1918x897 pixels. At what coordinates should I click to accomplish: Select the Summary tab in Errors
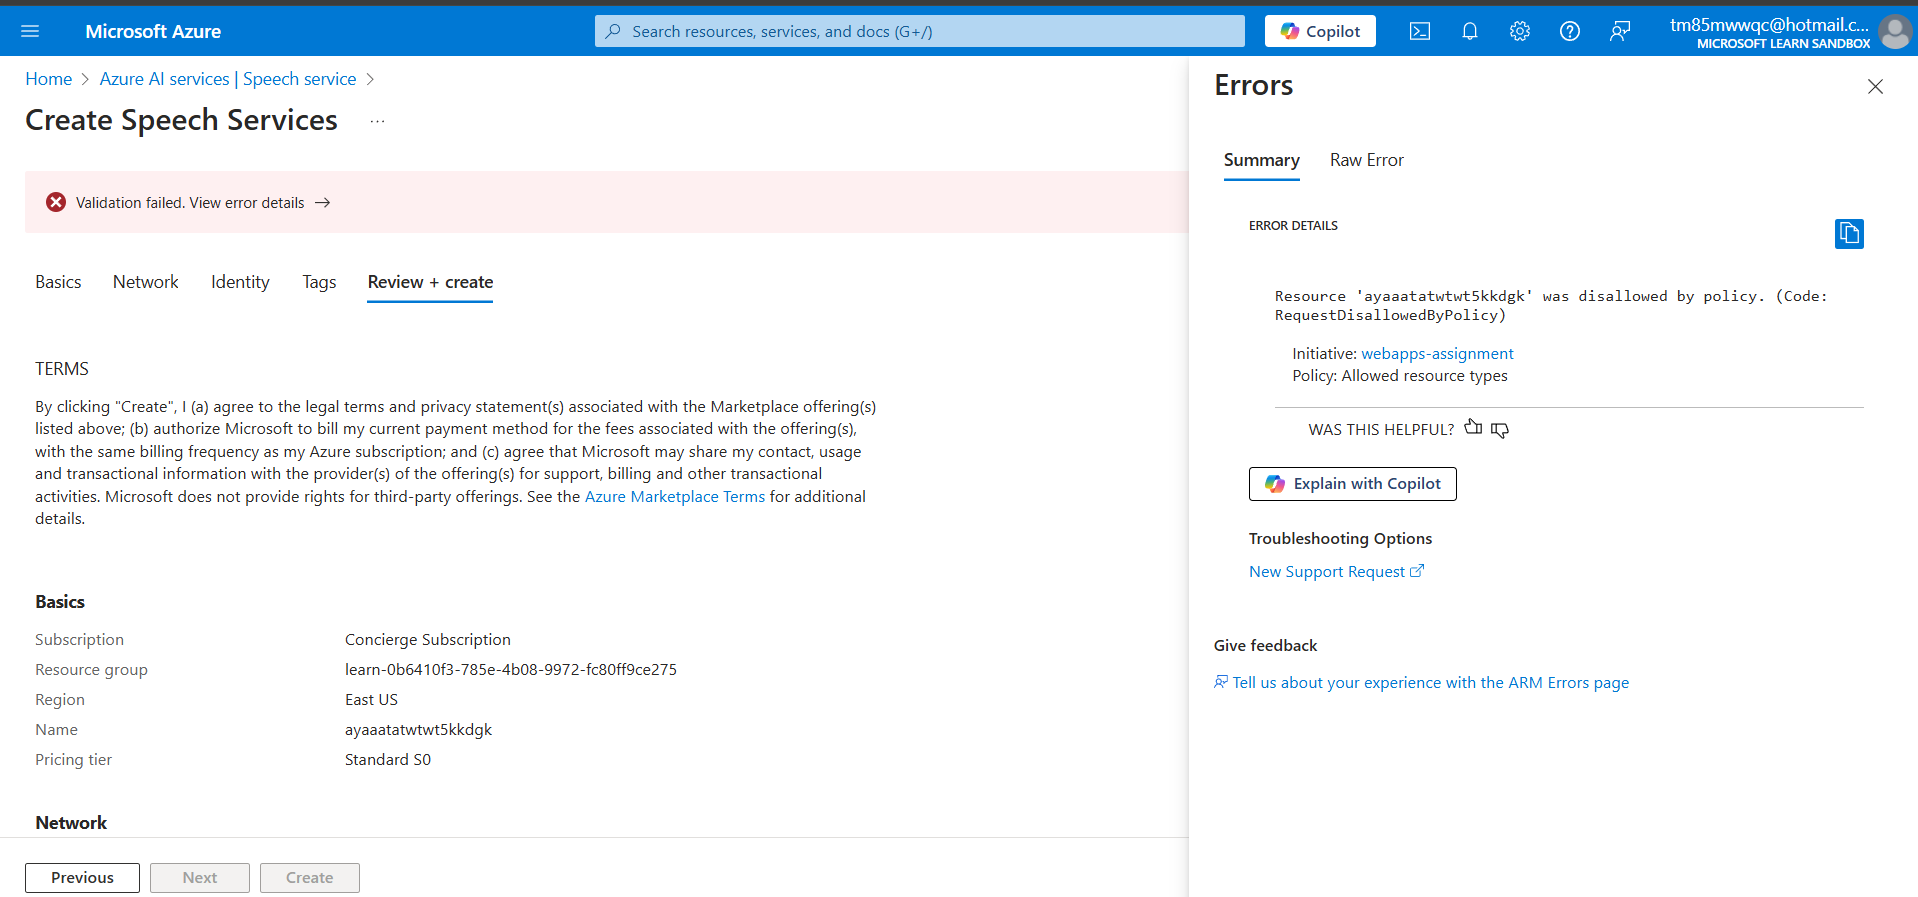(x=1261, y=160)
